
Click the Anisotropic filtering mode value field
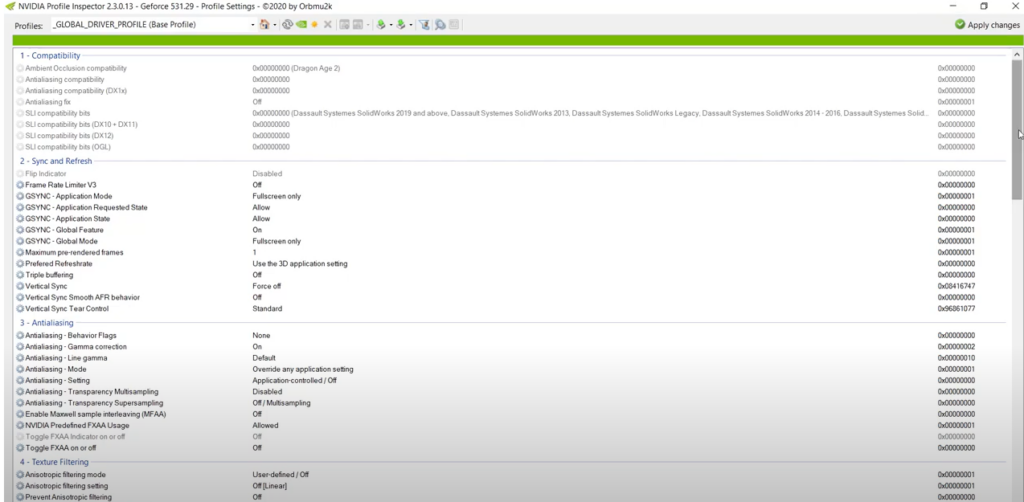pos(281,474)
